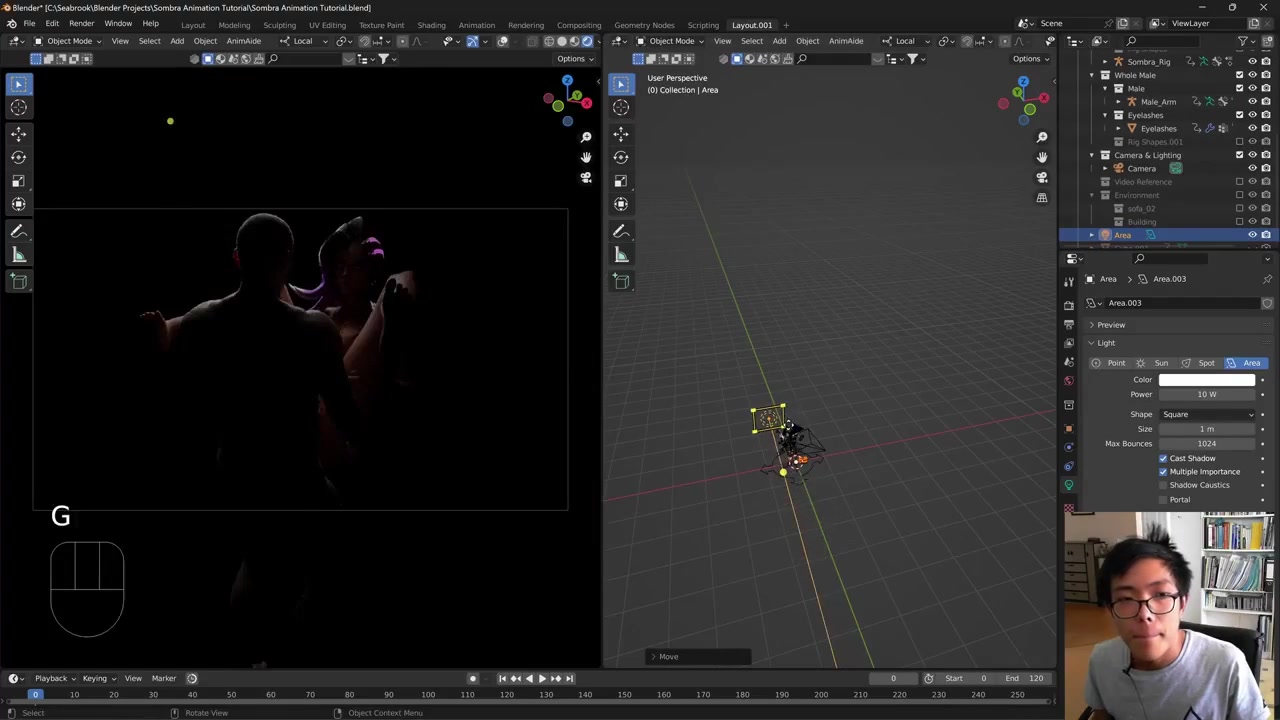Open the Render menu

tap(81, 24)
